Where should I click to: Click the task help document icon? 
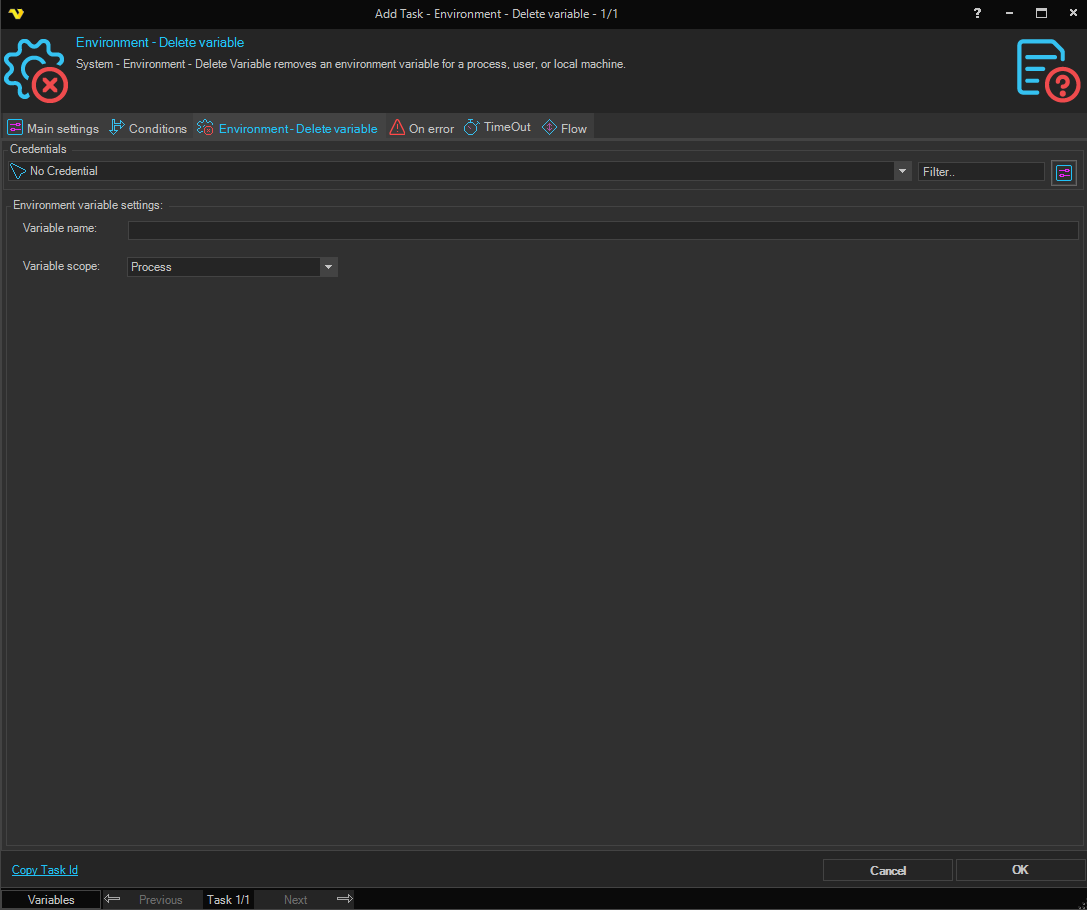point(1047,70)
